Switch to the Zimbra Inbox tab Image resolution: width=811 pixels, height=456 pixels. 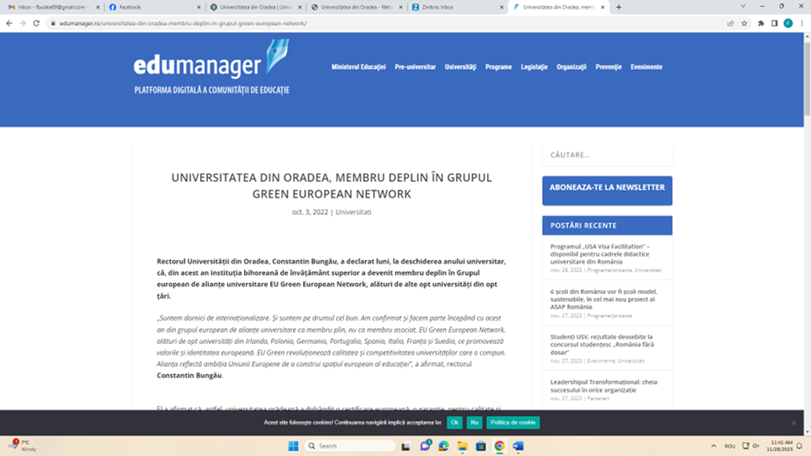coord(455,7)
